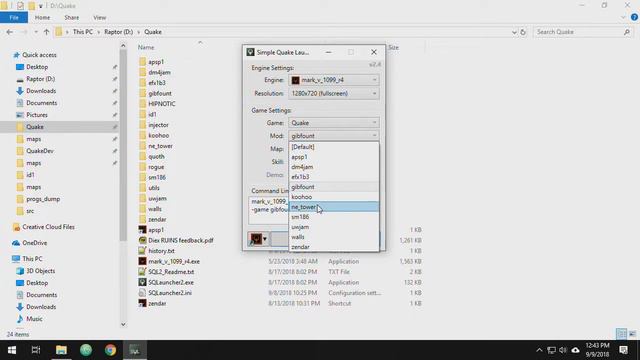Refresh the Quake folder view
The height and width of the screenshot is (360, 640).
(523, 32)
